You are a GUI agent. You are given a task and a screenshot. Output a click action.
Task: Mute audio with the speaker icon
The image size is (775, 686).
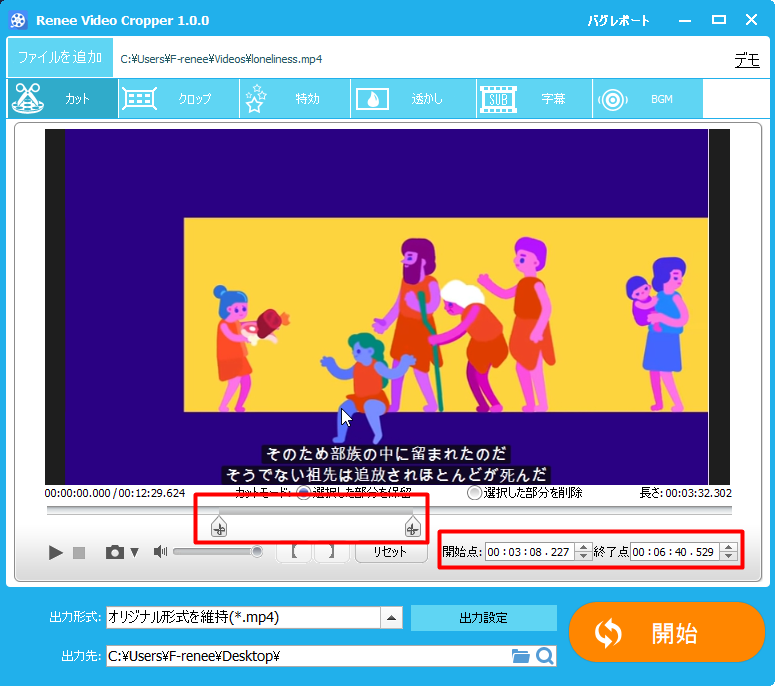[160, 552]
